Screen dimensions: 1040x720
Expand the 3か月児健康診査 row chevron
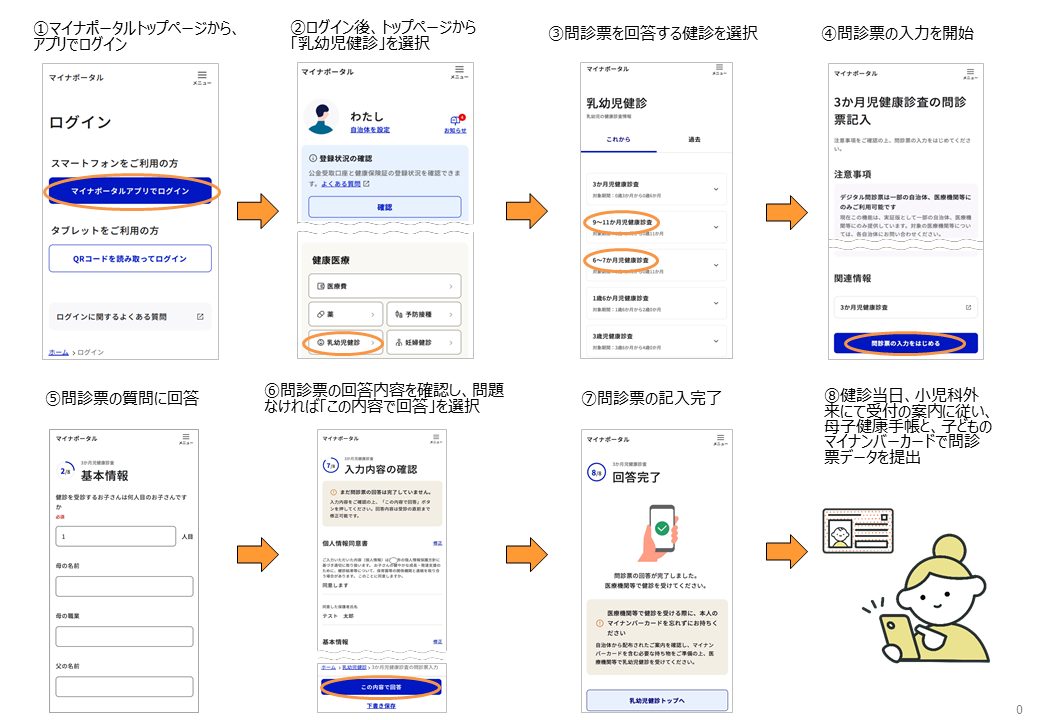point(716,190)
